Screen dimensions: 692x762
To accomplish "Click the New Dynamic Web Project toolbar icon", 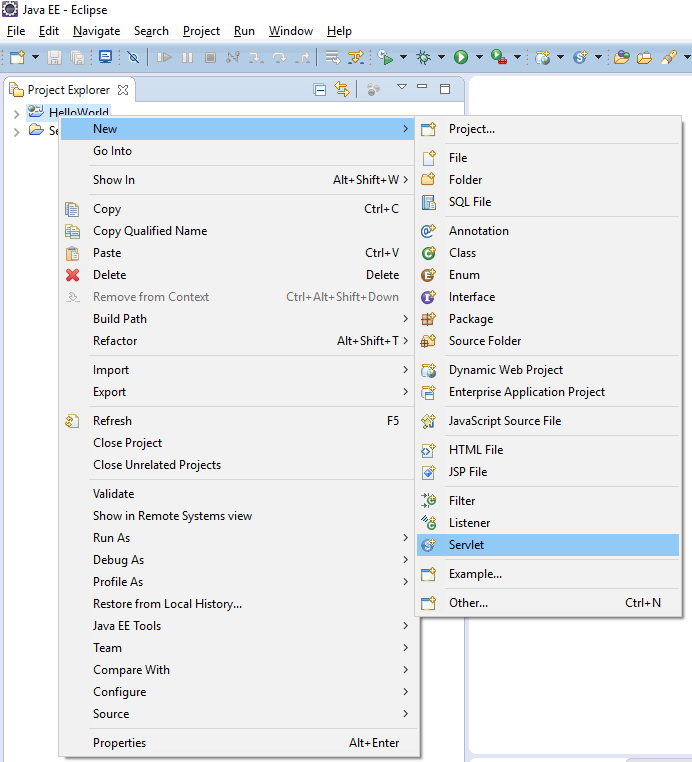I will (x=542, y=57).
